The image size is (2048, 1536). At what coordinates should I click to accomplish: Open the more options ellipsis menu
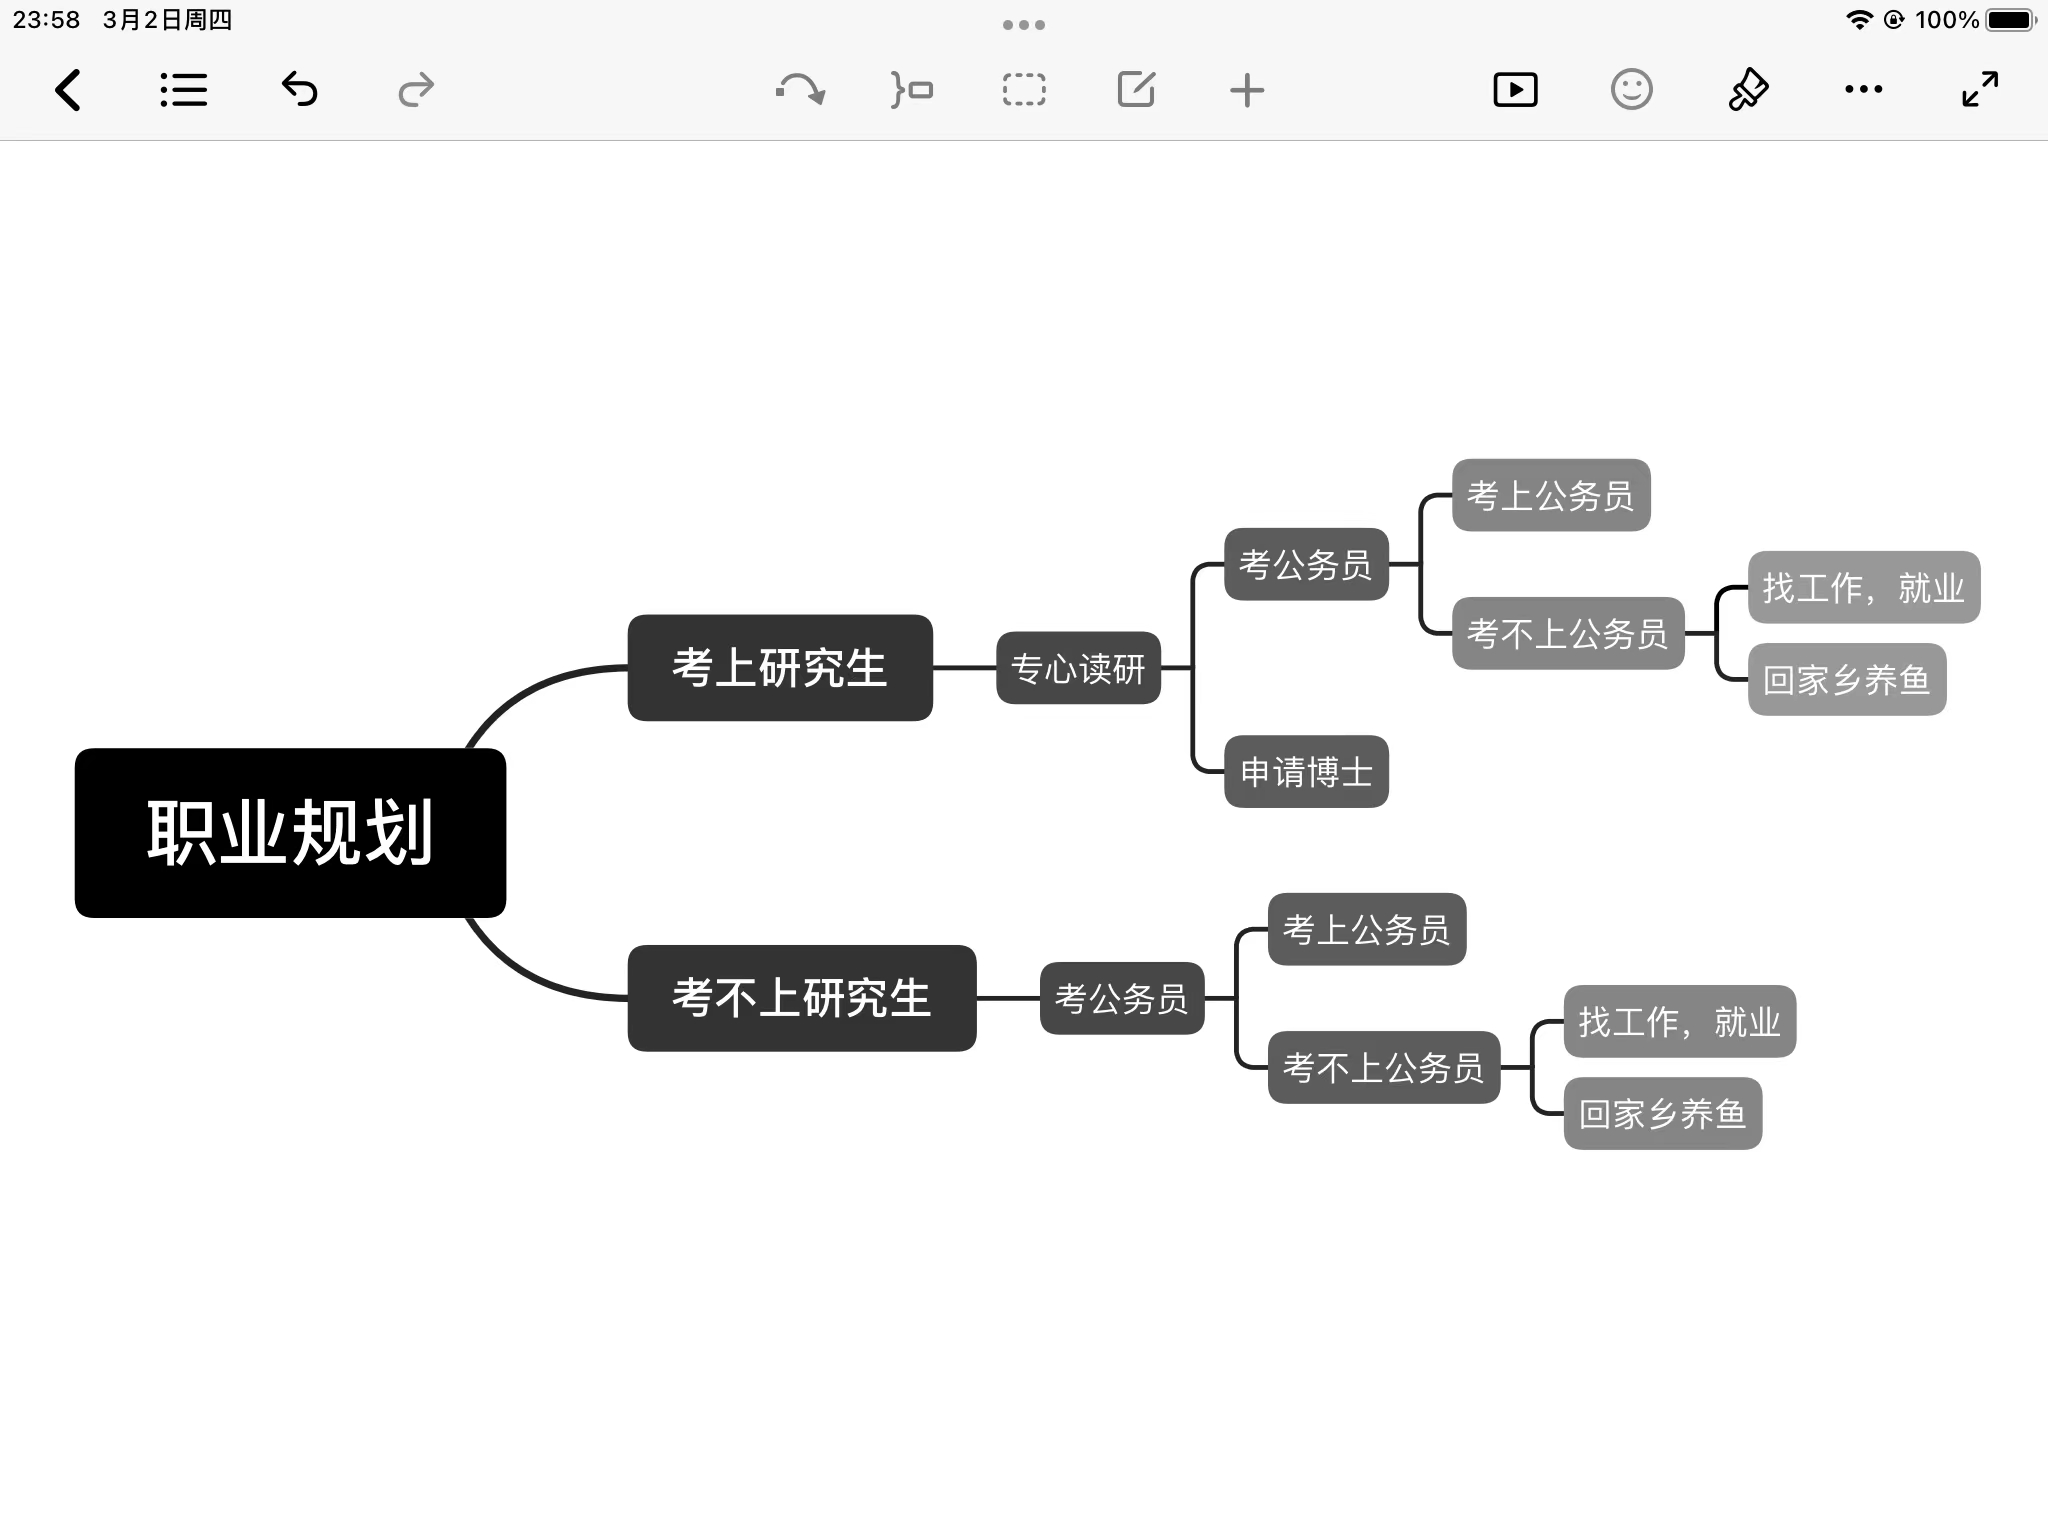click(1863, 90)
